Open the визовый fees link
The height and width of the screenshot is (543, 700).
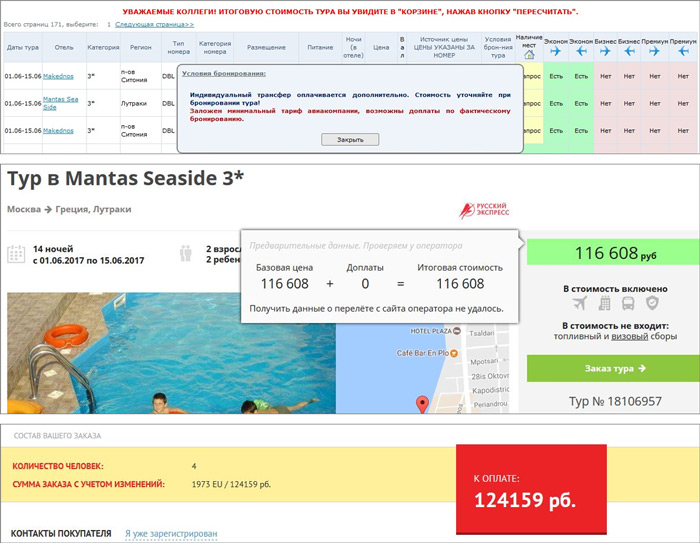click(629, 336)
